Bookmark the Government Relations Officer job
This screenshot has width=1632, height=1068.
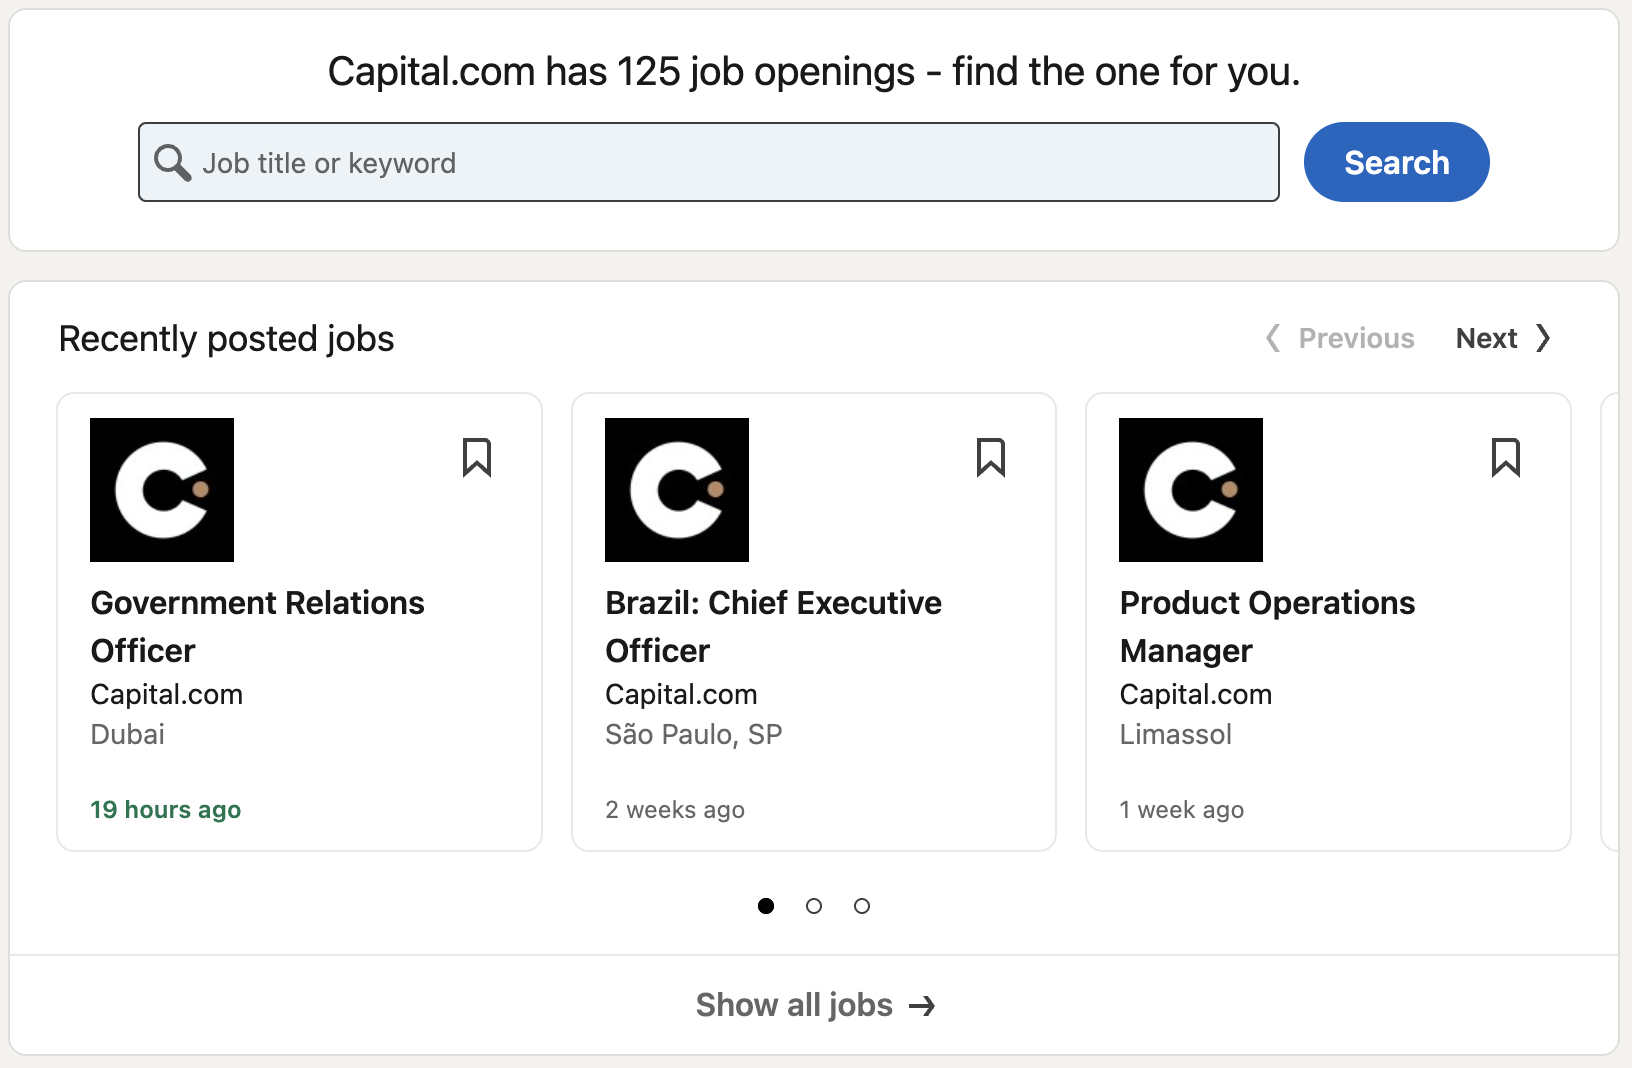477,458
